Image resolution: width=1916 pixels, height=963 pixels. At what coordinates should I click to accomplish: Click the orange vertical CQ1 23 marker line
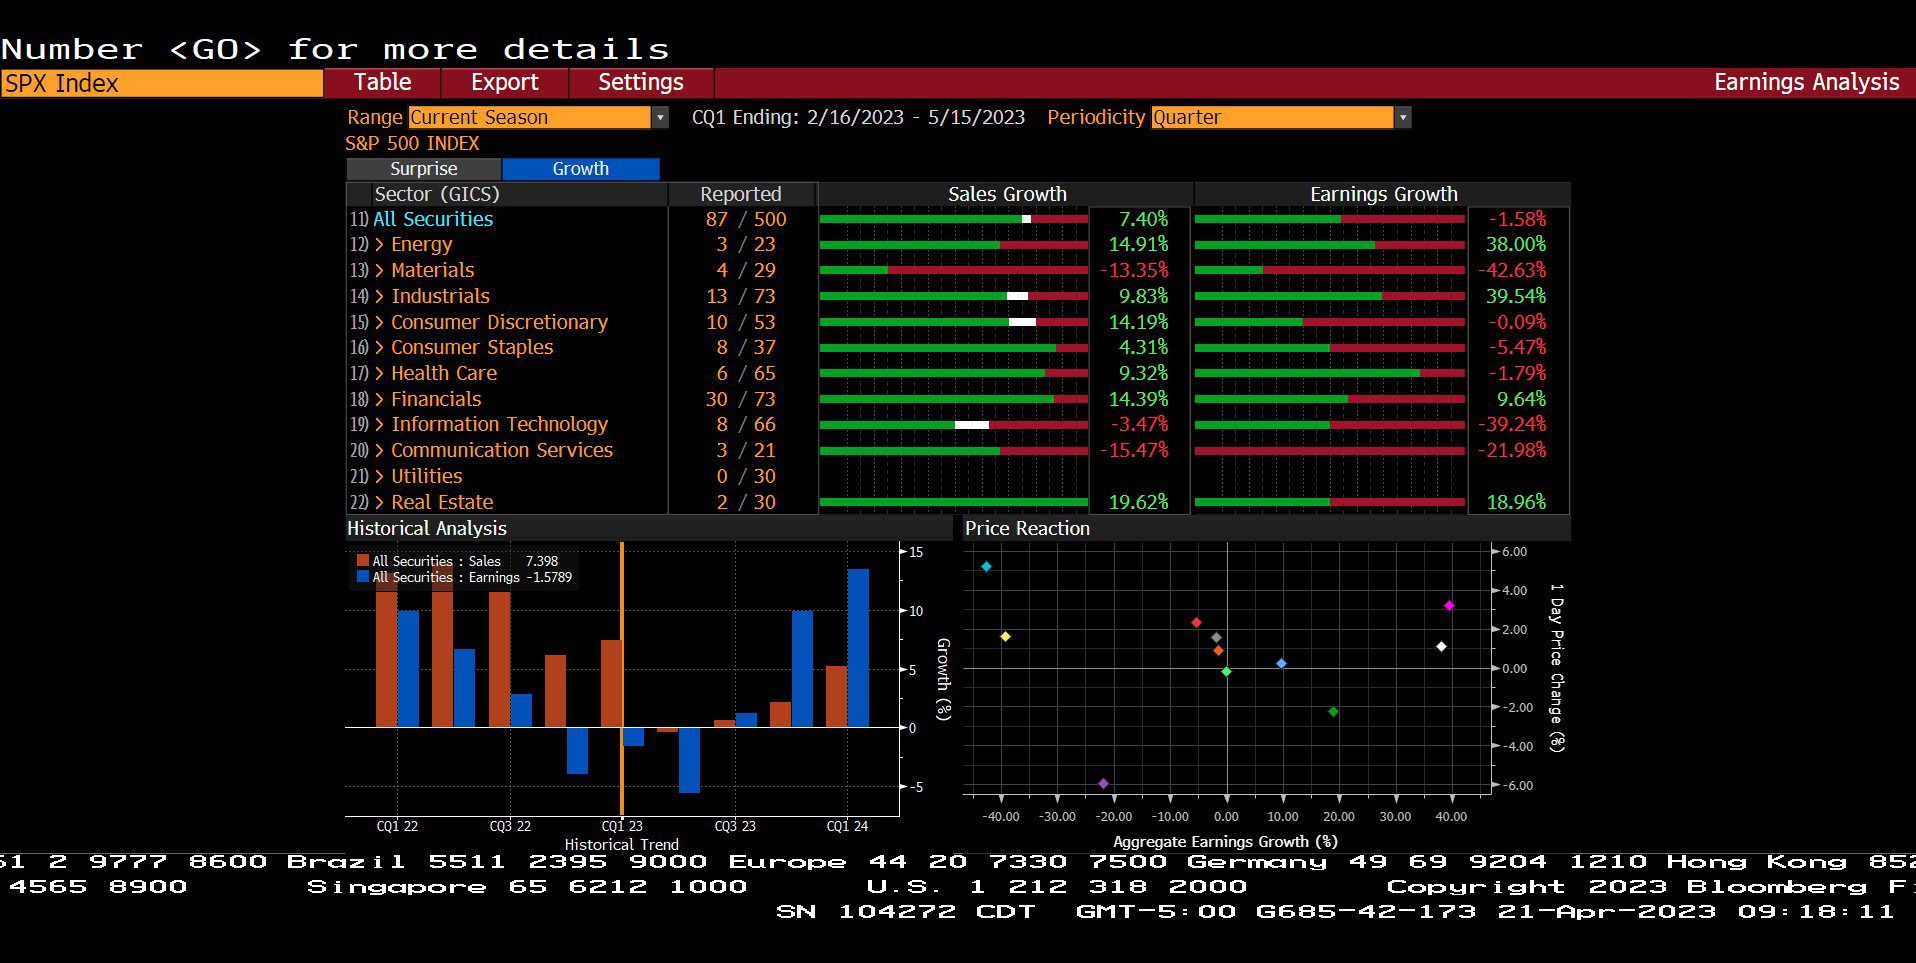(x=622, y=679)
